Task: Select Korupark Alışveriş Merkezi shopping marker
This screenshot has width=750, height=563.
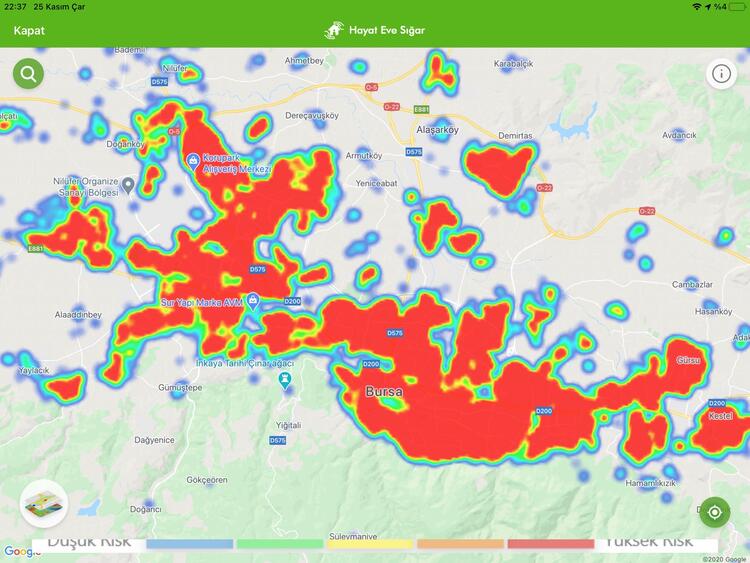Action: (192, 159)
